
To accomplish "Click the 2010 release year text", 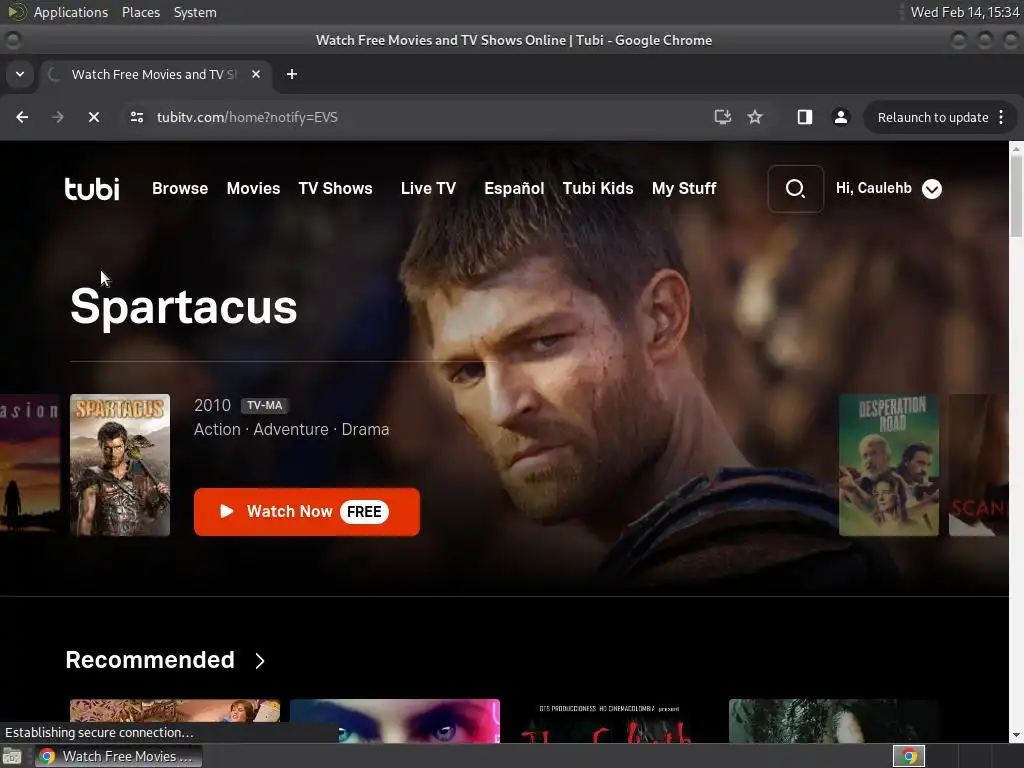I will (x=212, y=406).
